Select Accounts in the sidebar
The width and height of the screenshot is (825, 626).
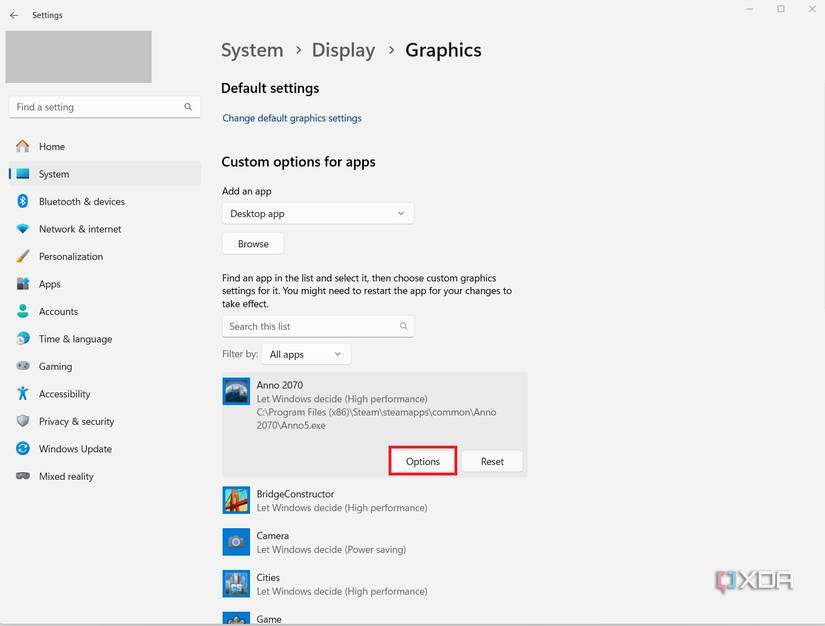(105, 311)
